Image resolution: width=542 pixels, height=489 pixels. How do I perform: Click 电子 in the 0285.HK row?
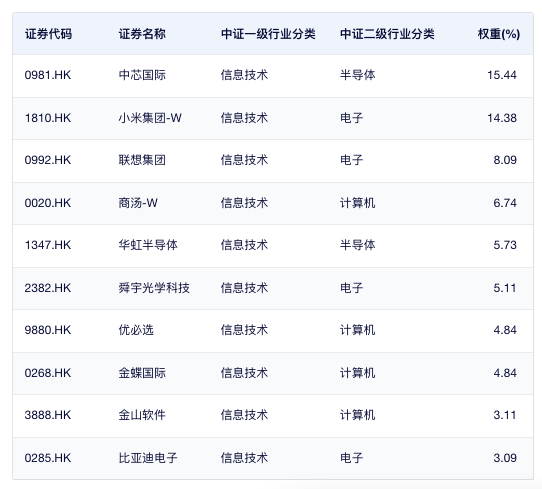click(352, 458)
